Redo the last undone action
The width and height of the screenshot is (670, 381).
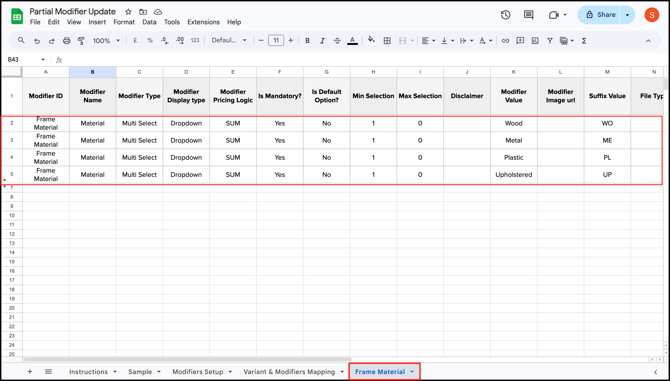tap(52, 41)
